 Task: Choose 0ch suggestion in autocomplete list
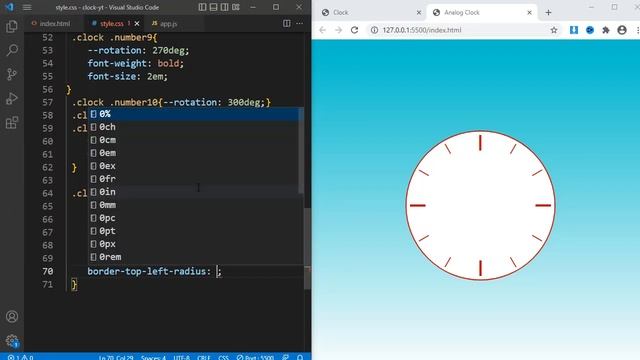pos(194,127)
